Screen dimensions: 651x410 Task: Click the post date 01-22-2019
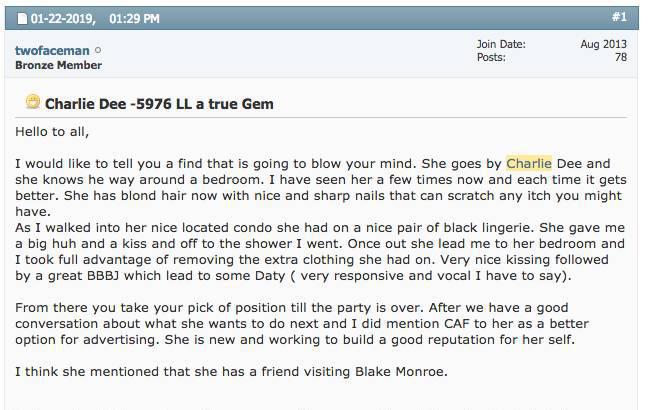tap(63, 19)
